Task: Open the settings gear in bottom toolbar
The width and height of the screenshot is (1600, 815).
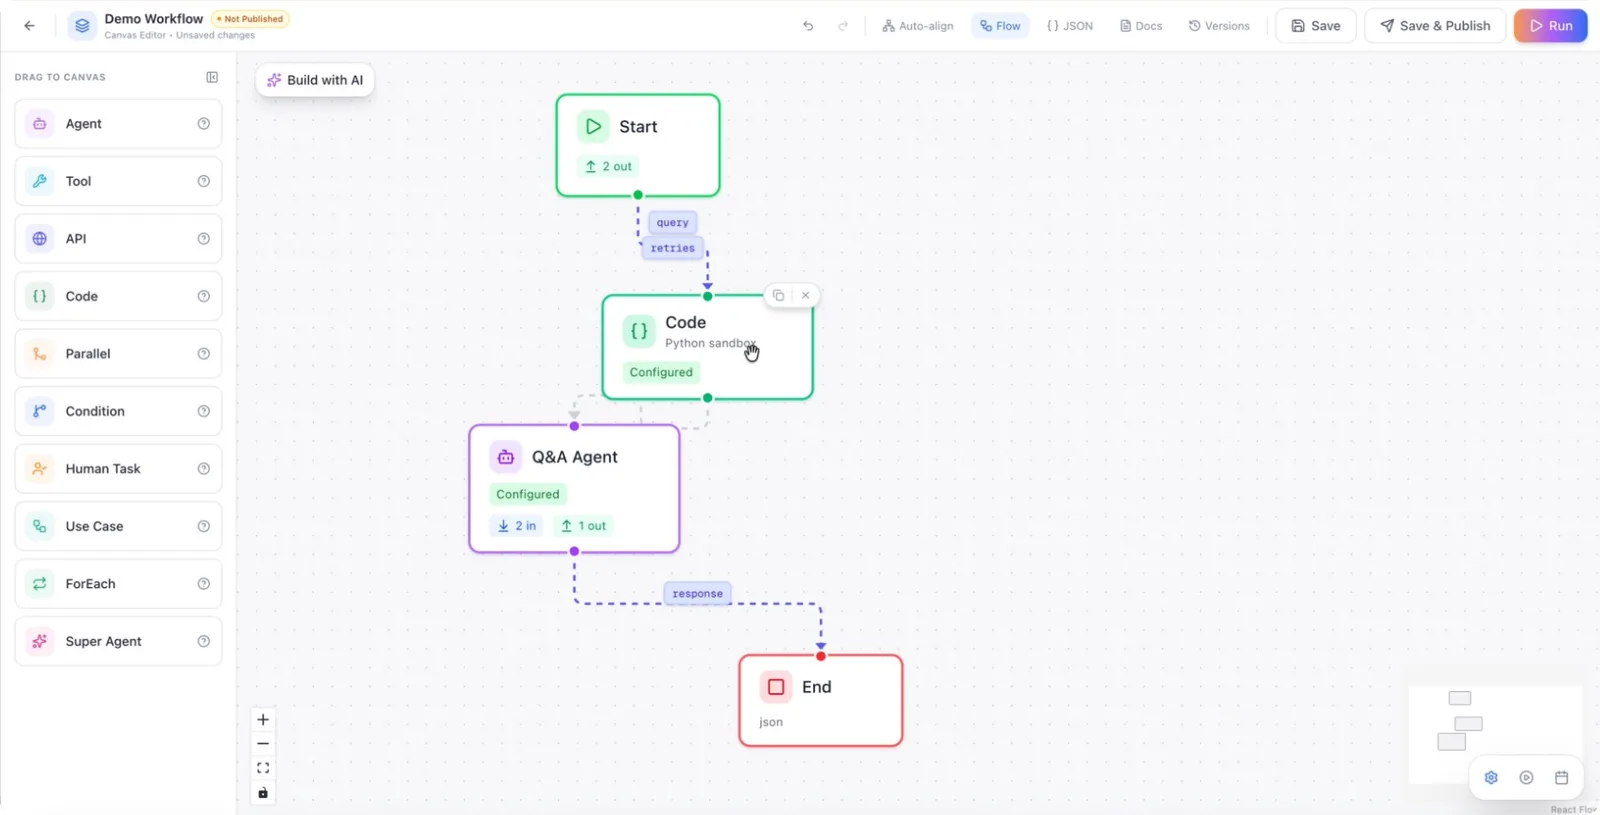Action: pos(1491,778)
